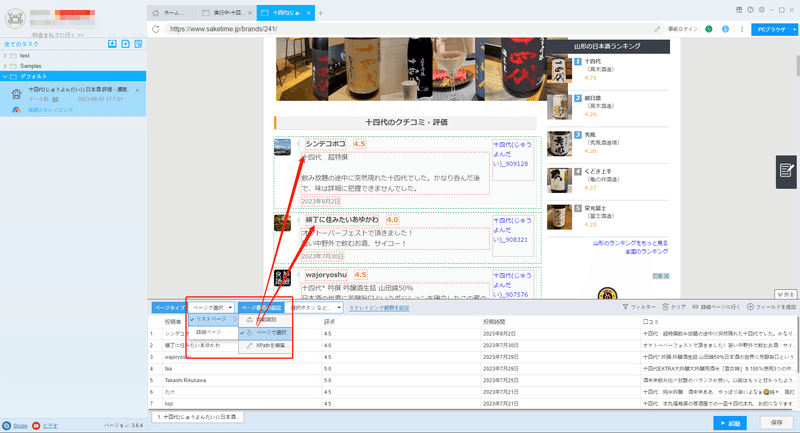Expand the Samples folder

pyautogui.click(x=5, y=66)
